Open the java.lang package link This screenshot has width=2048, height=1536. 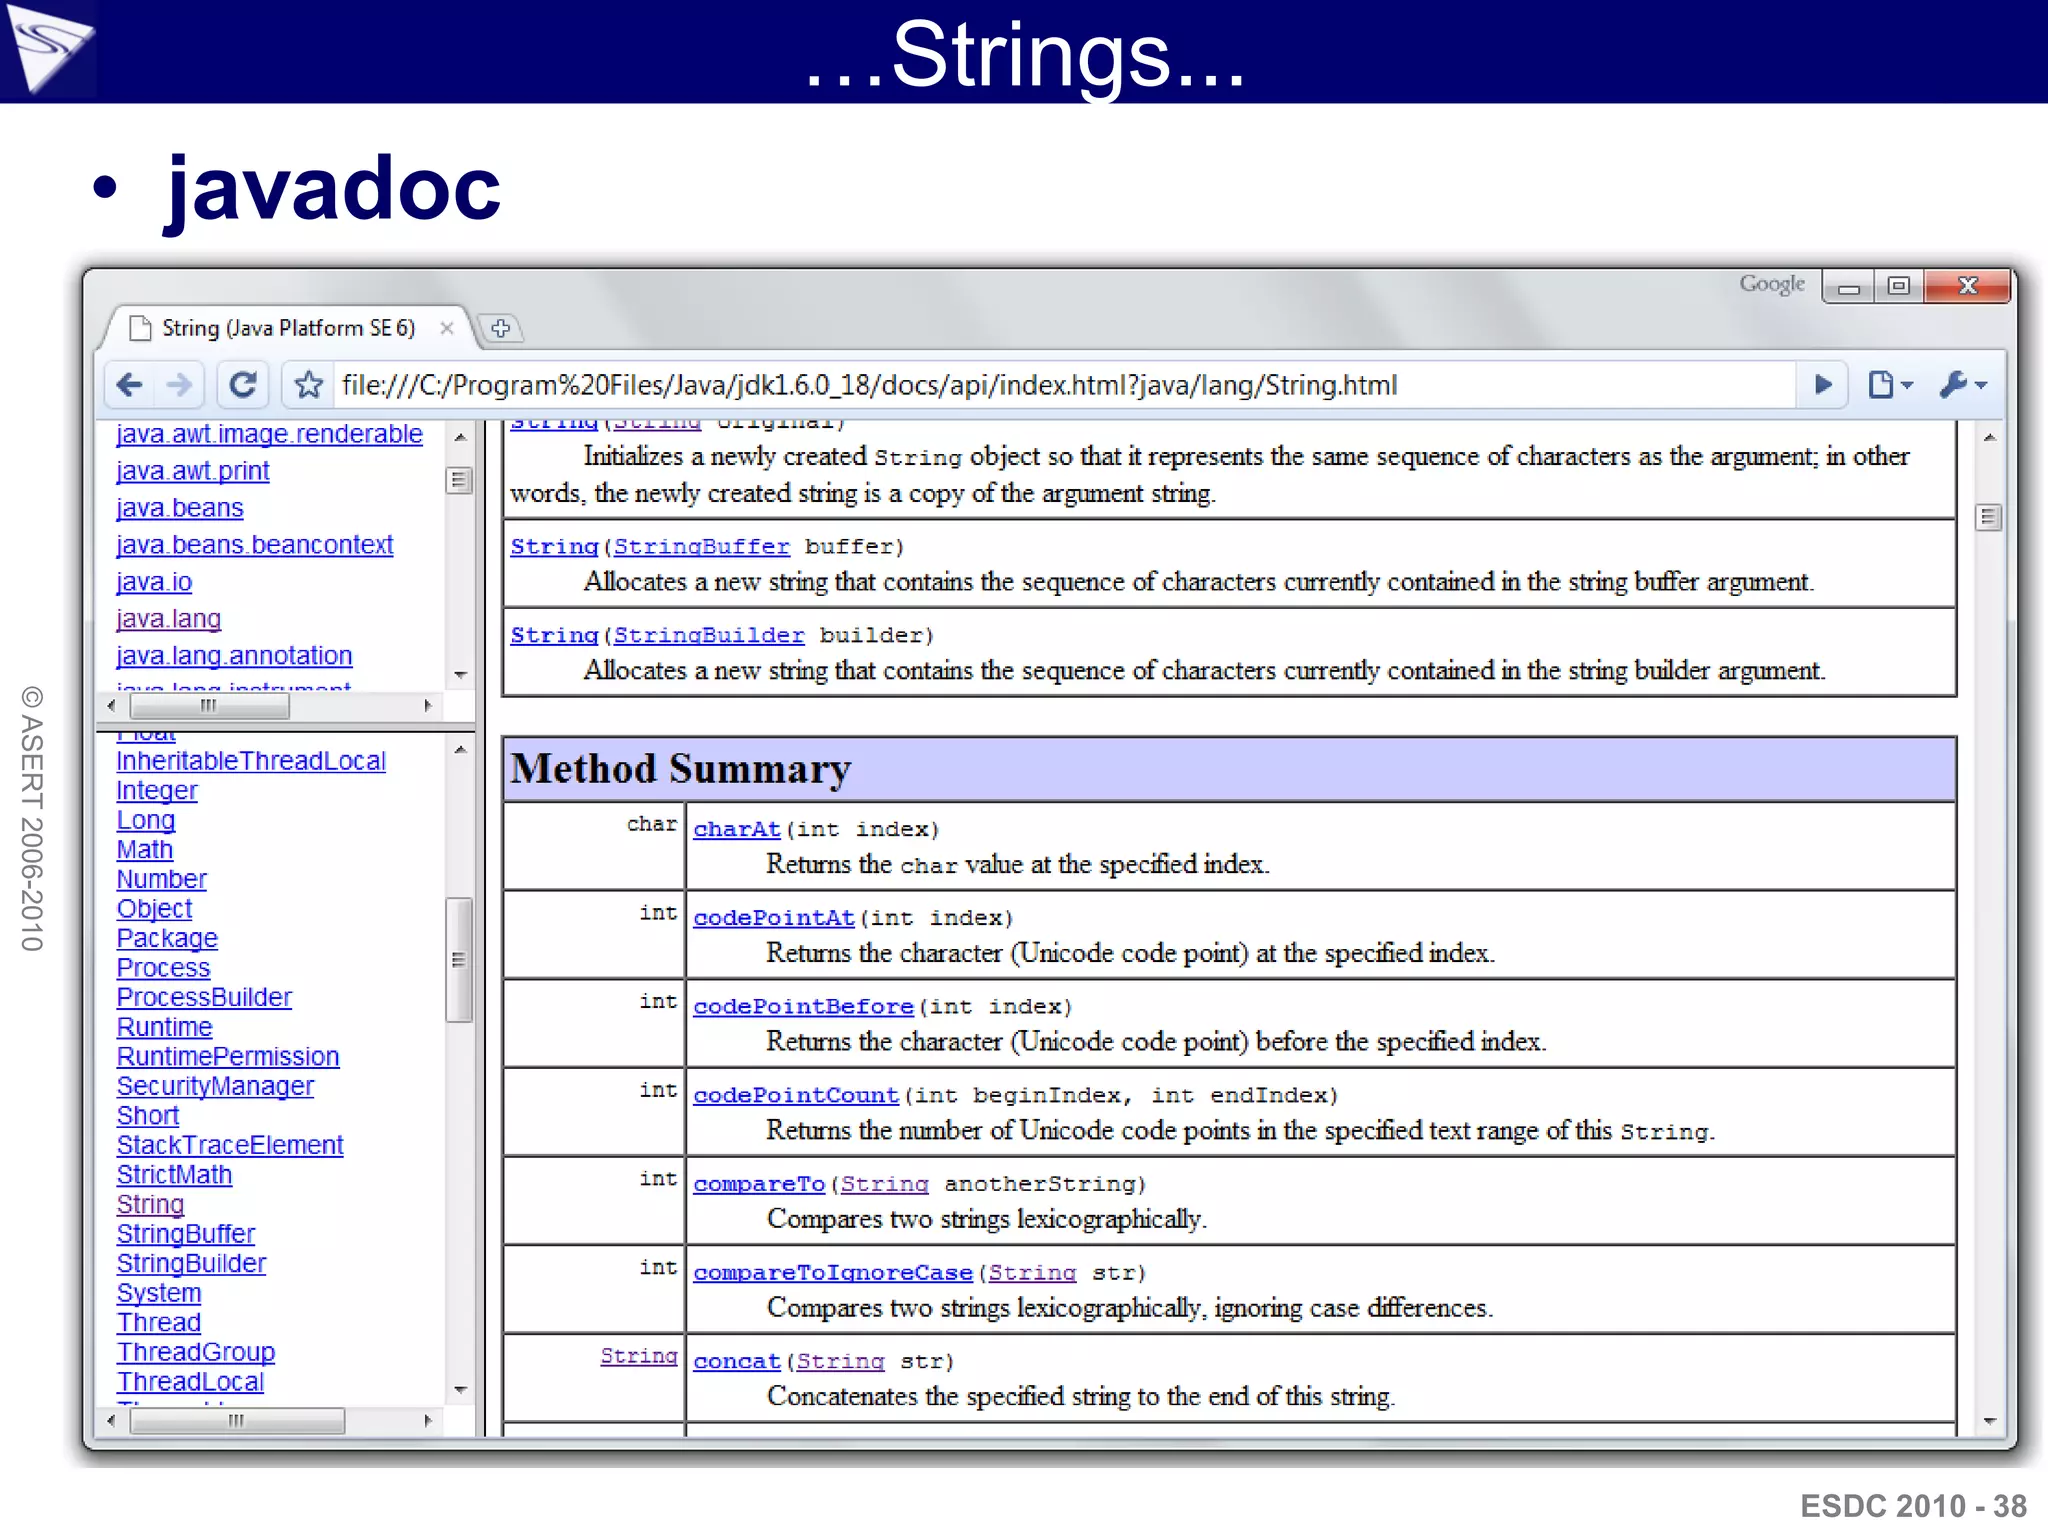coord(168,619)
